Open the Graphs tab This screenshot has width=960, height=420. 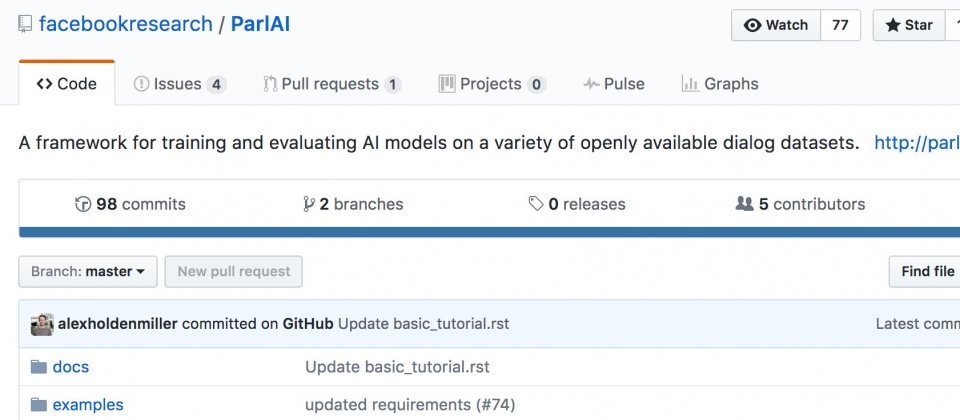[x=720, y=84]
